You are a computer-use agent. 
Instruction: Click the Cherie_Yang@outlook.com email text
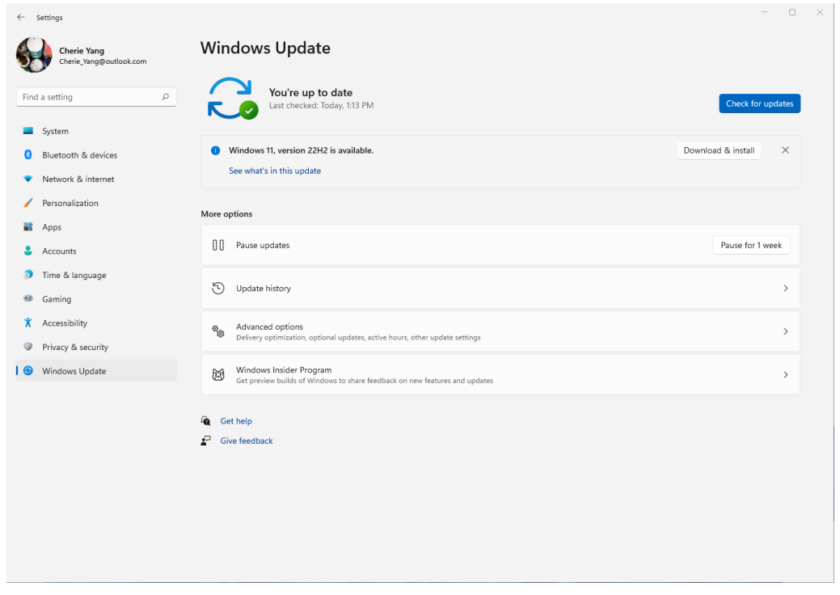point(103,62)
